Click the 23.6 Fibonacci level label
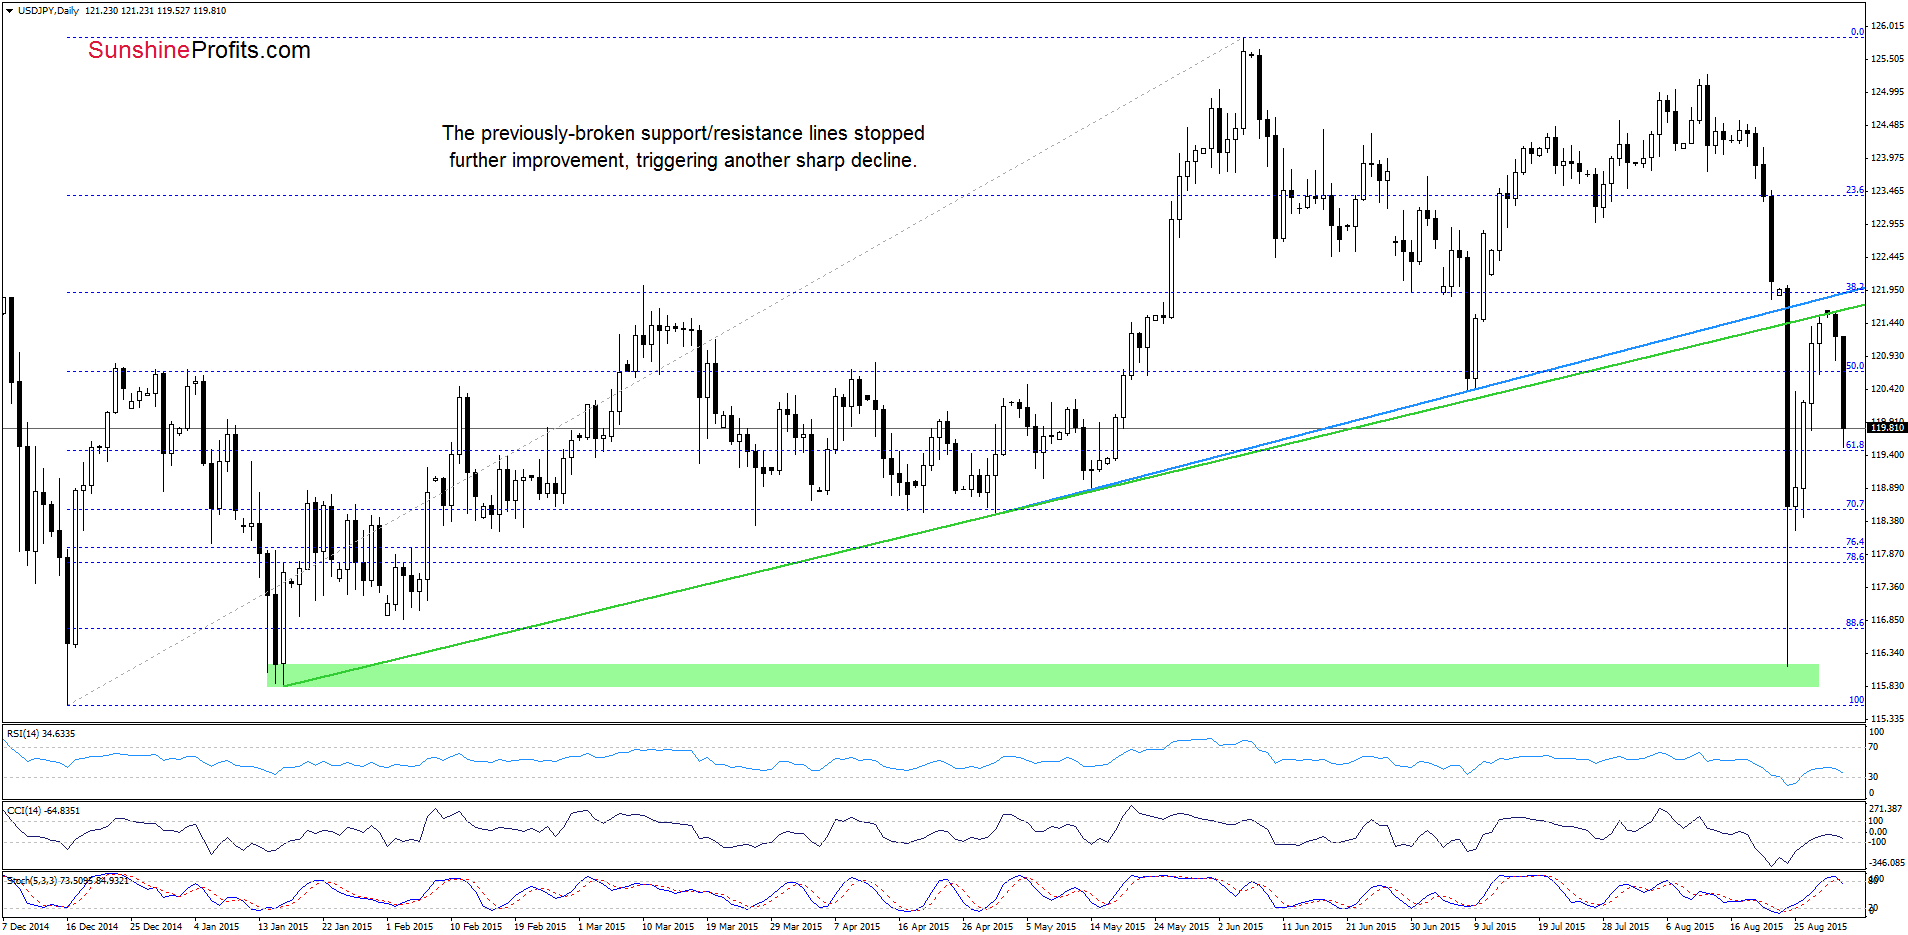1908x935 pixels. click(x=1855, y=190)
